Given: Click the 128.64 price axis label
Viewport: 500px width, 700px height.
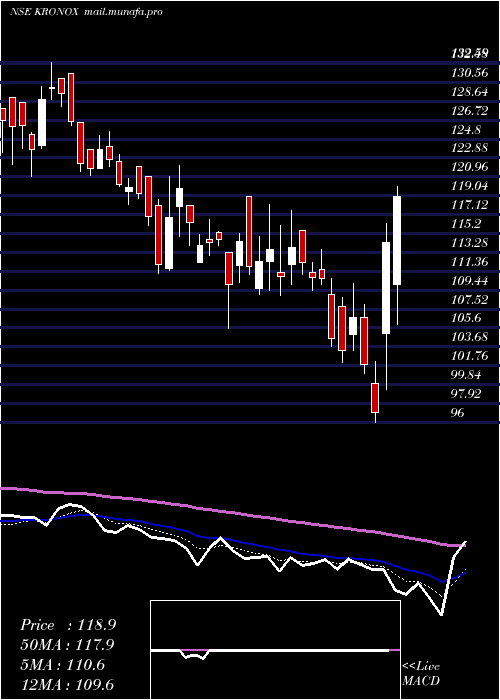Looking at the screenshot, I should (470, 92).
